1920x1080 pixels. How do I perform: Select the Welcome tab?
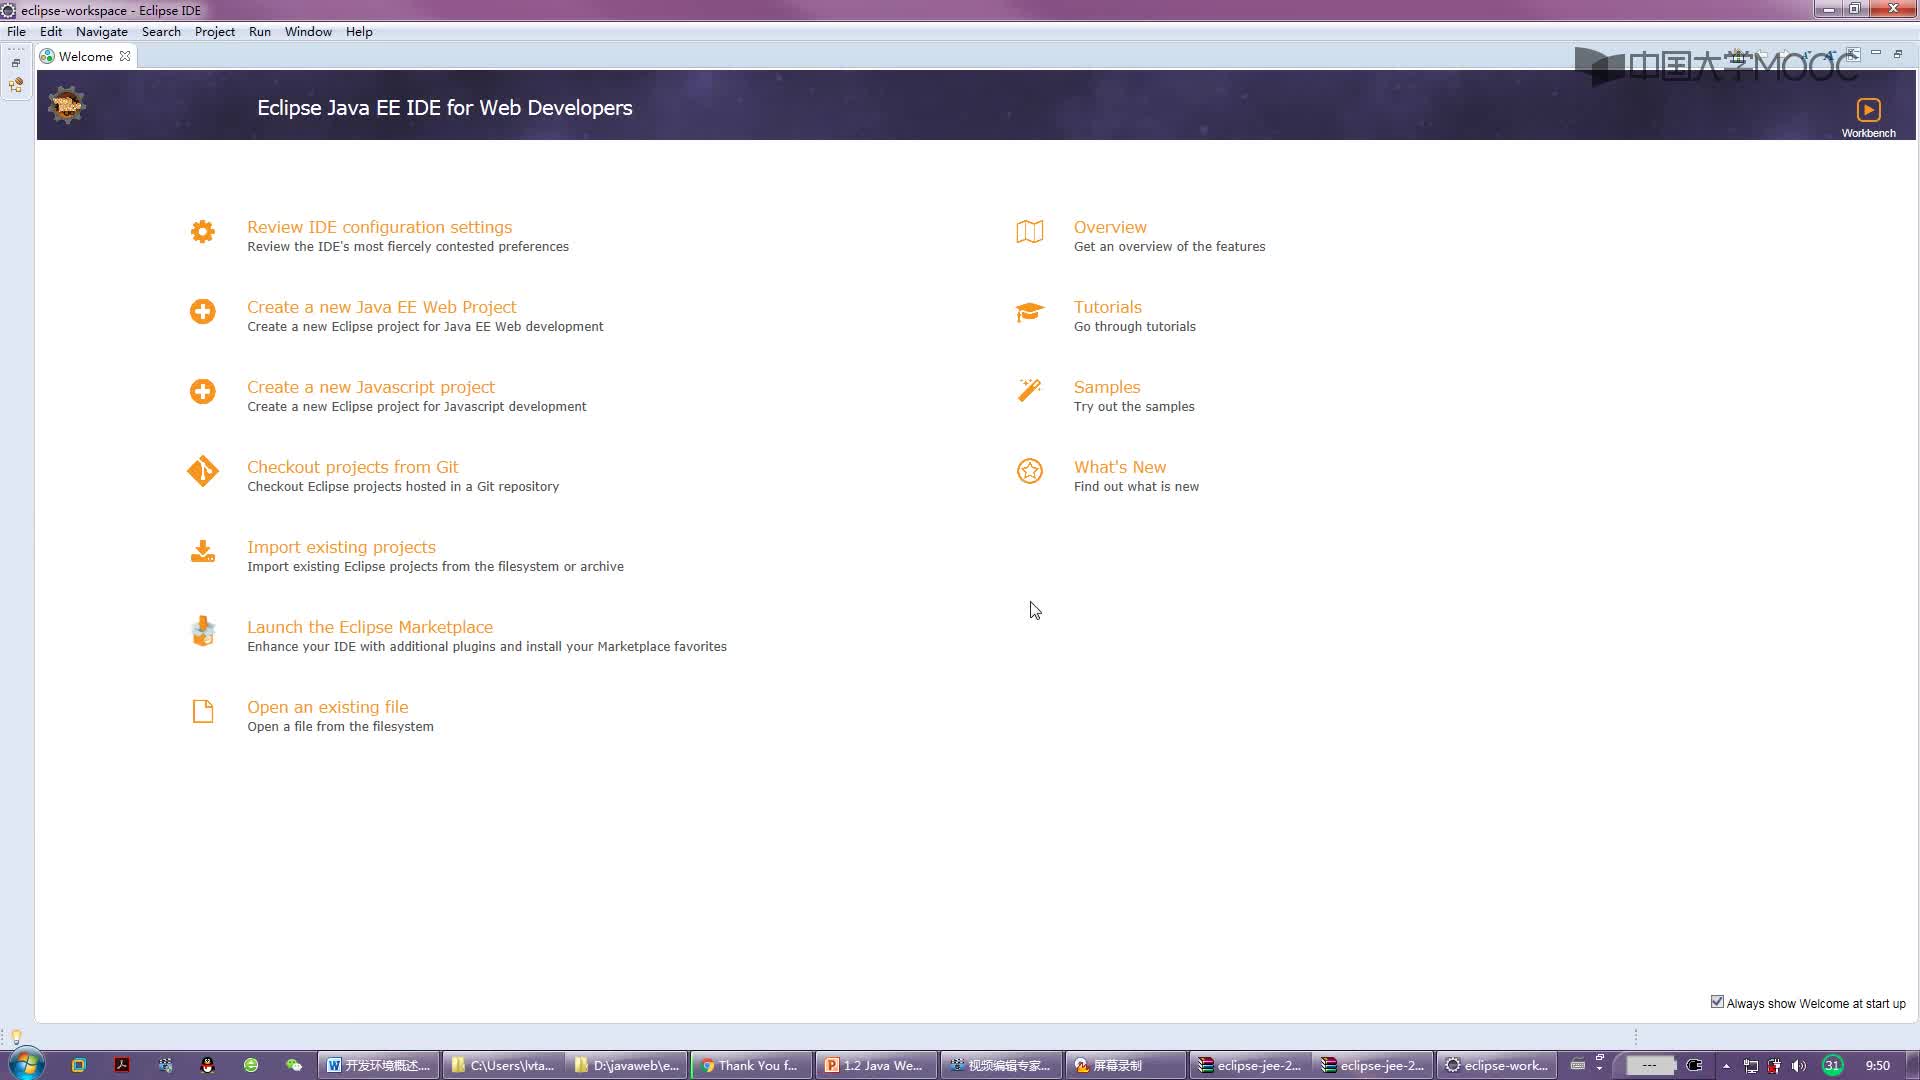tap(85, 56)
